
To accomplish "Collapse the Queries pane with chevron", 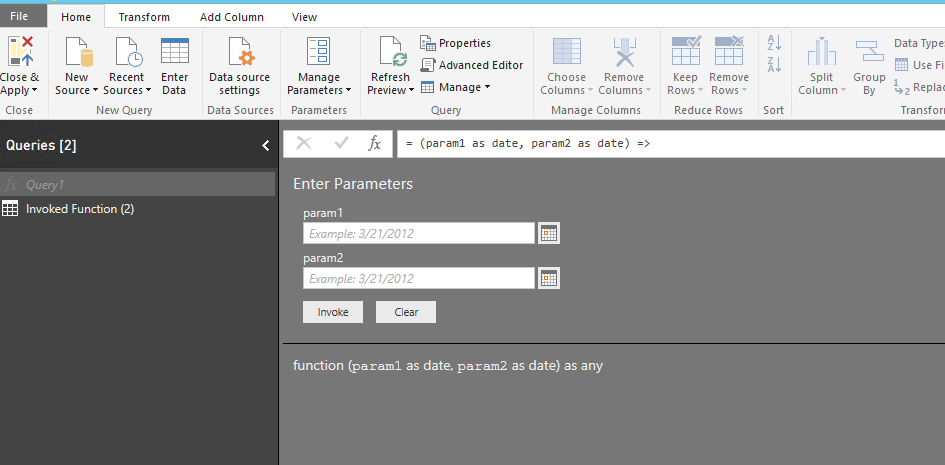I will 265,146.
